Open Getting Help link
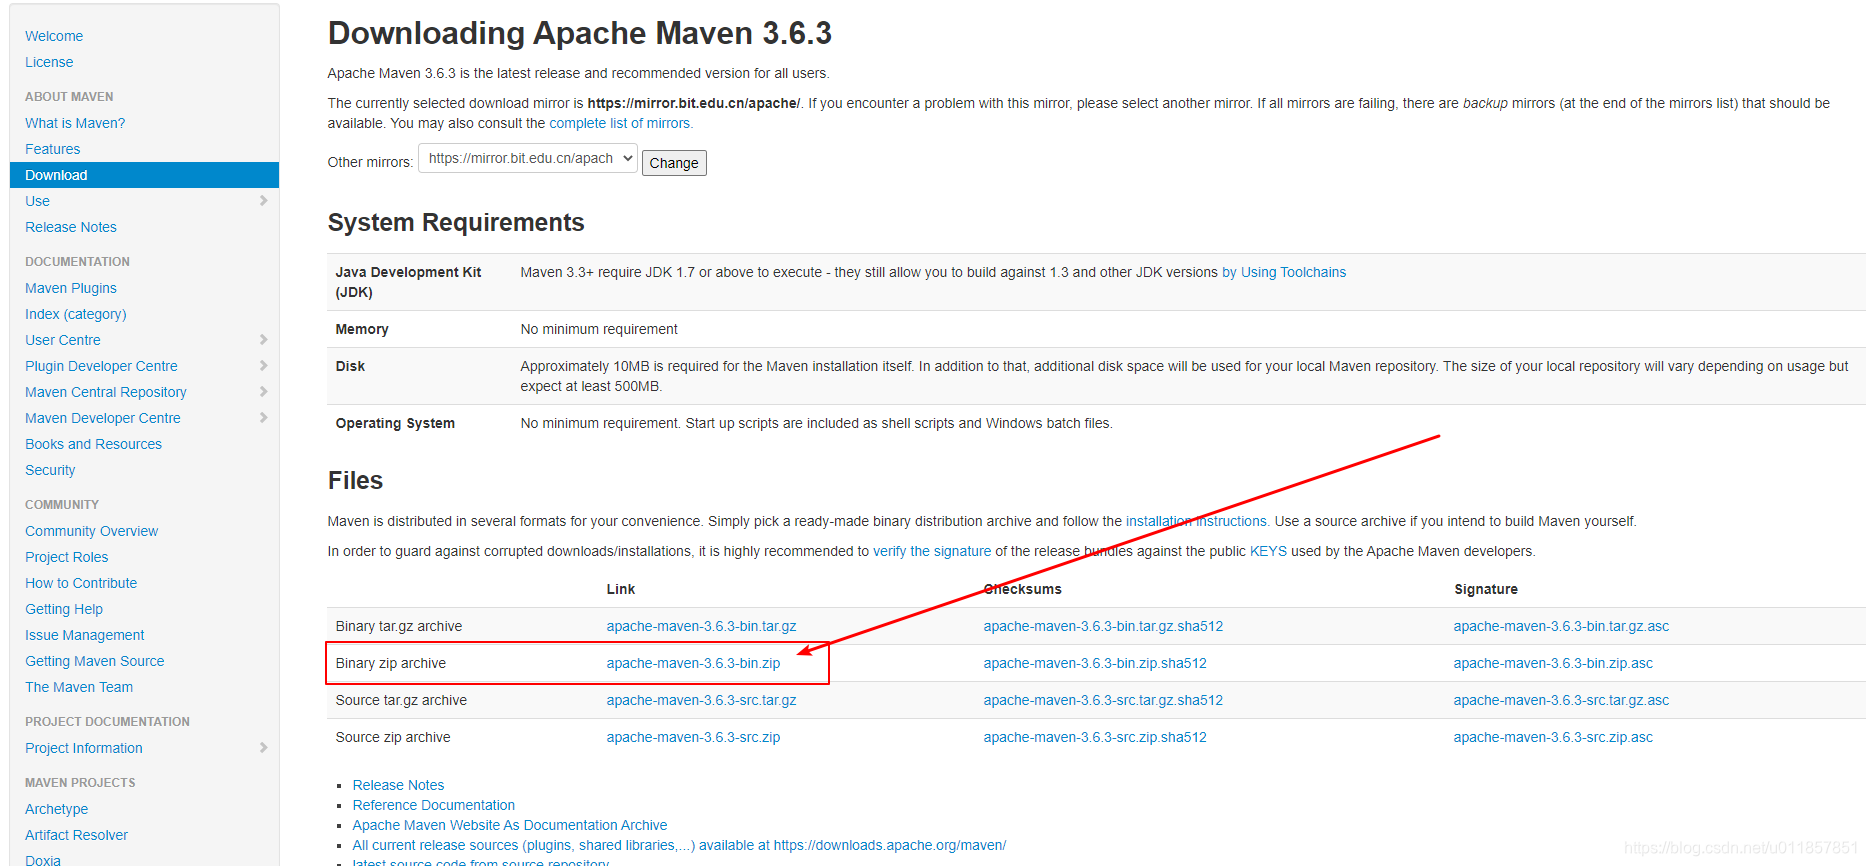 pos(64,609)
